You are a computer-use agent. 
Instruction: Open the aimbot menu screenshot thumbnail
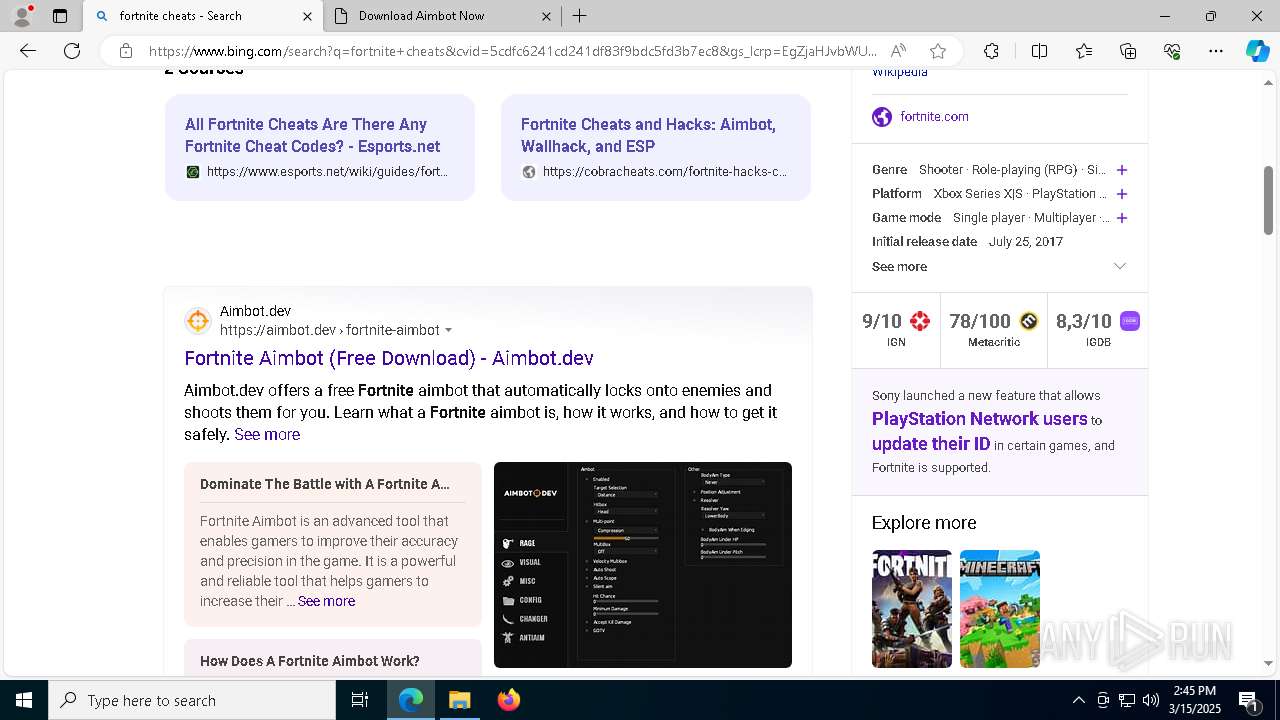643,565
